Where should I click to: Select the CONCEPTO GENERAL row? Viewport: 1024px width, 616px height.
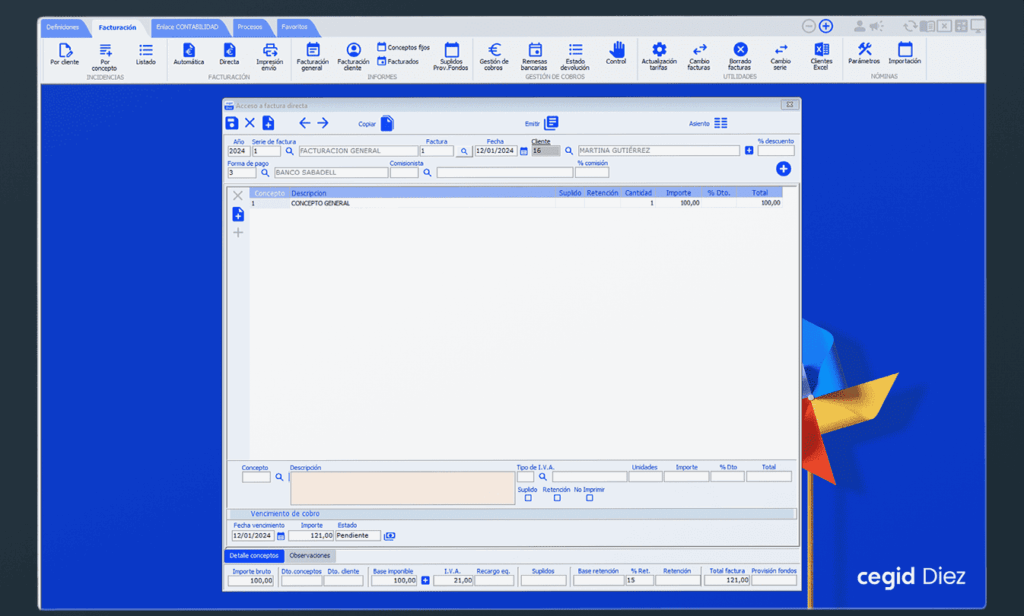point(516,203)
